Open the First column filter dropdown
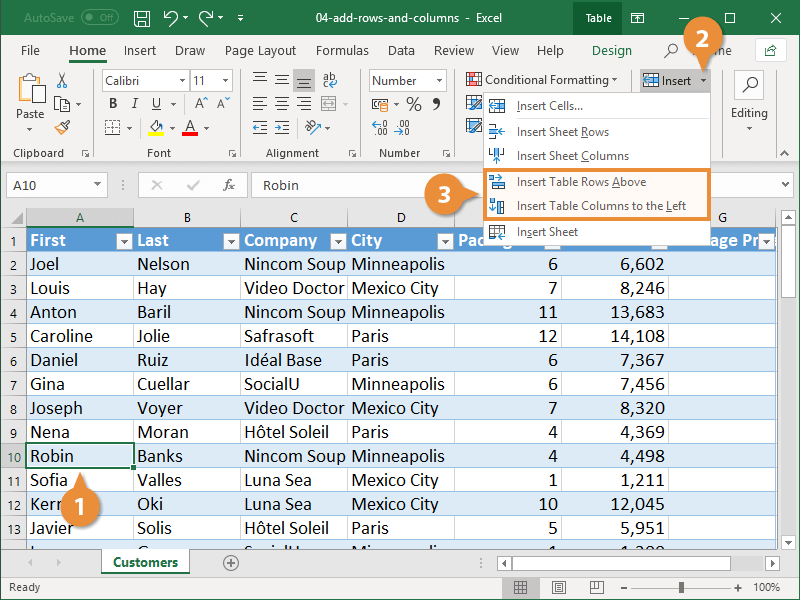Viewport: 800px width, 600px height. pyautogui.click(x=124, y=241)
